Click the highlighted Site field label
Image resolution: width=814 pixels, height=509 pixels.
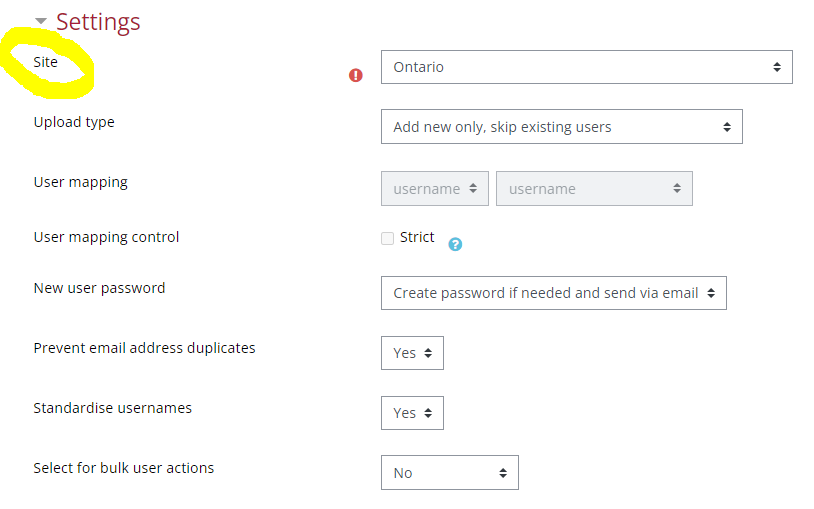click(46, 62)
